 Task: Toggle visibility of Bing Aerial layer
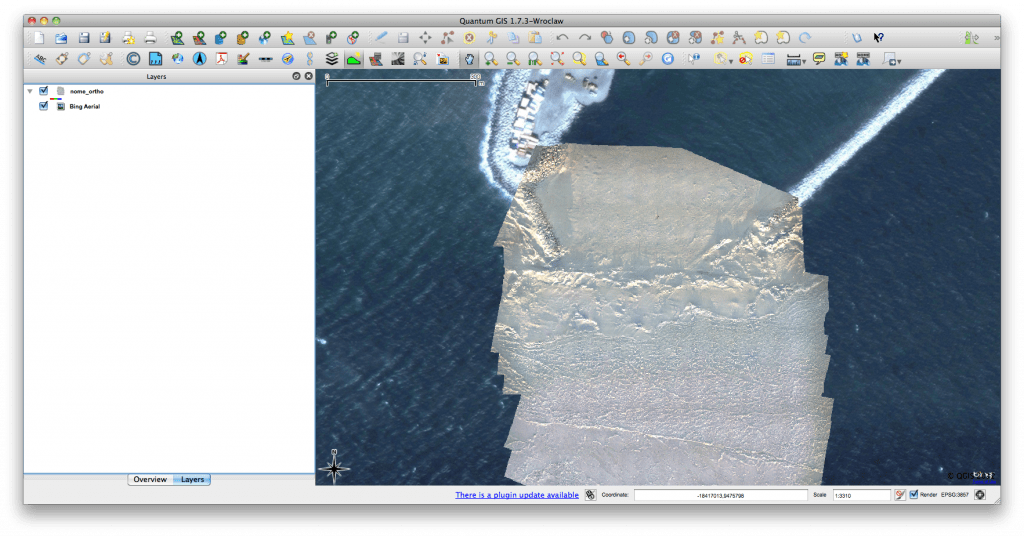44,106
